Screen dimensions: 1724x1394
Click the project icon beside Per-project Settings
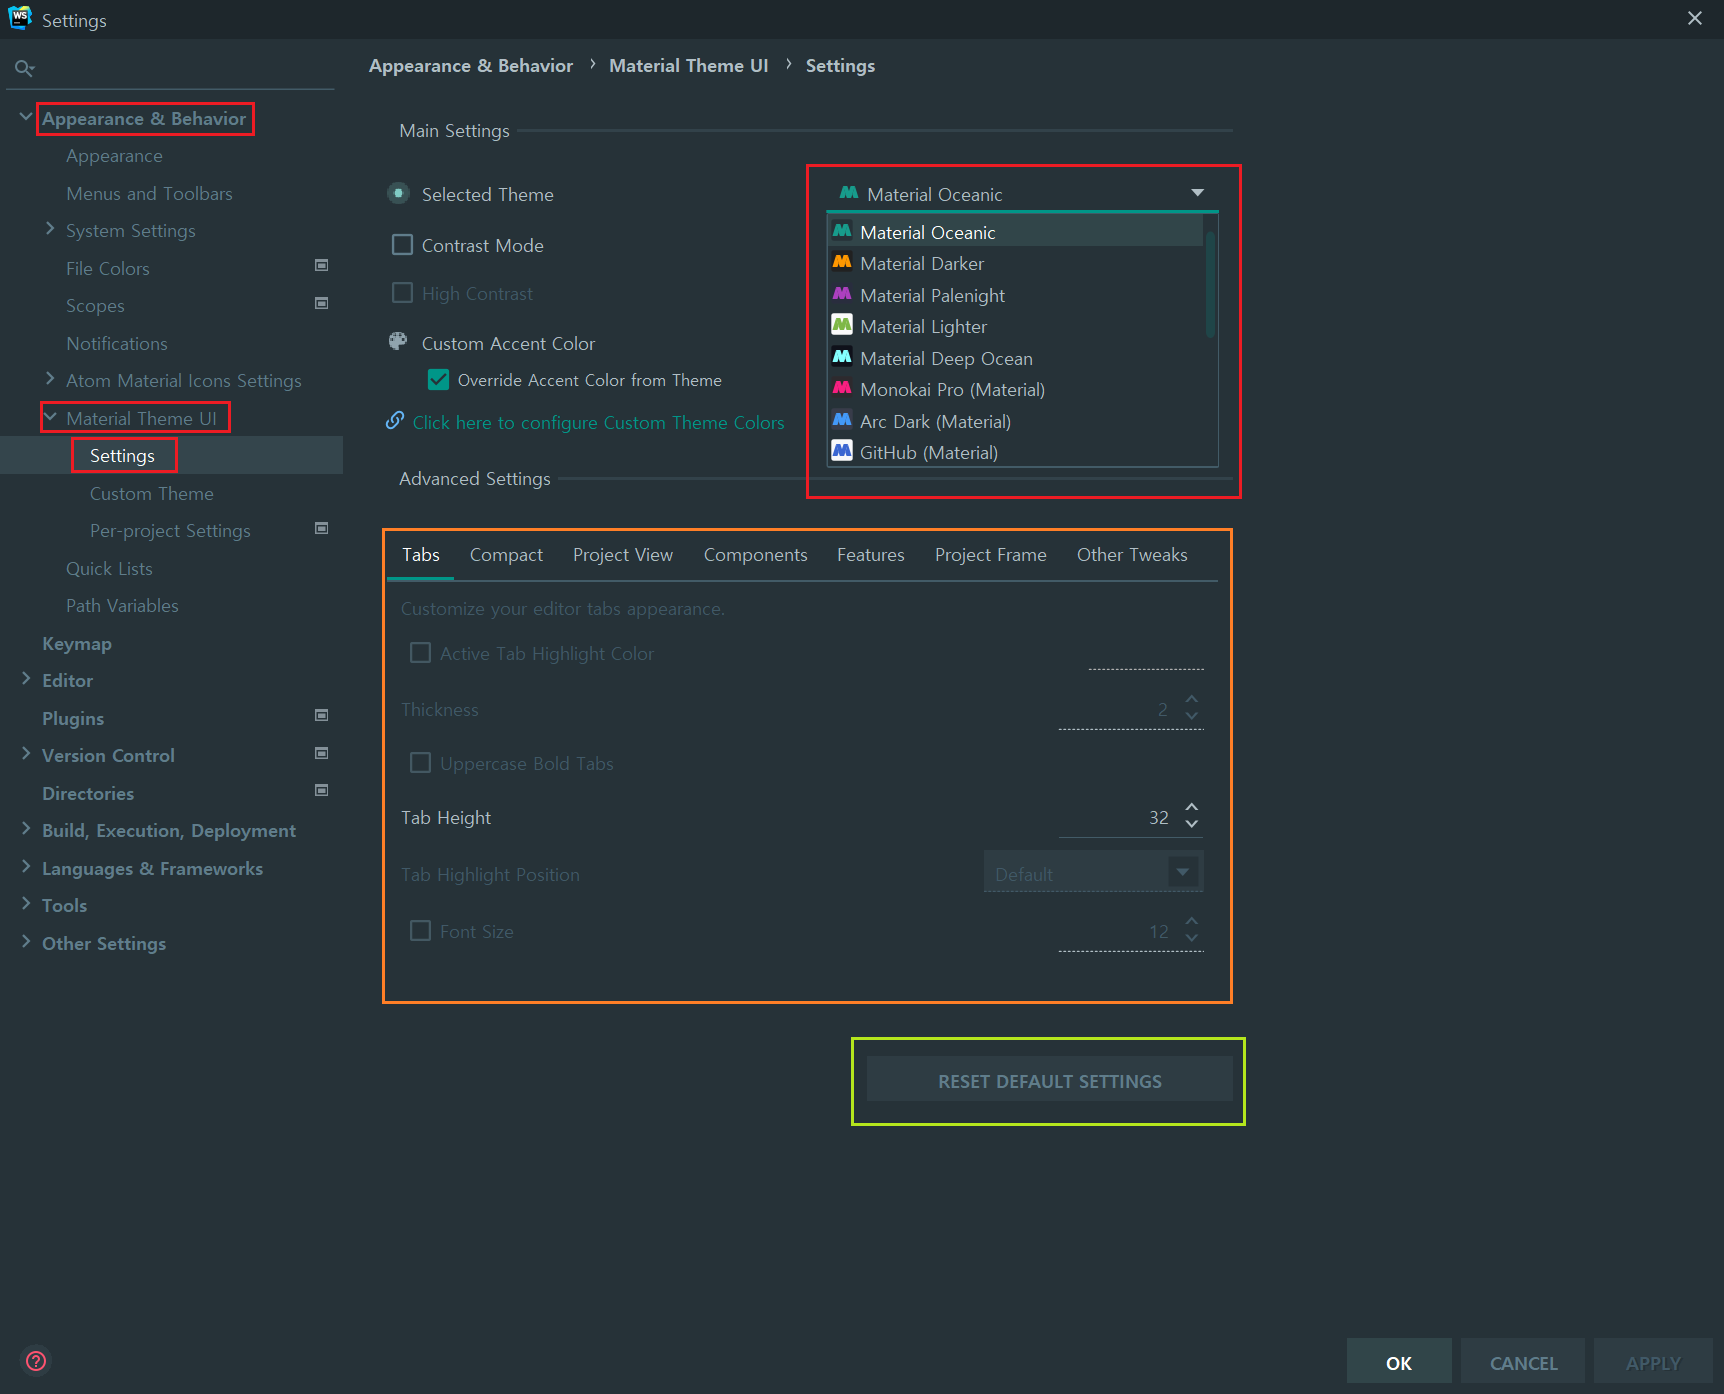[322, 529]
